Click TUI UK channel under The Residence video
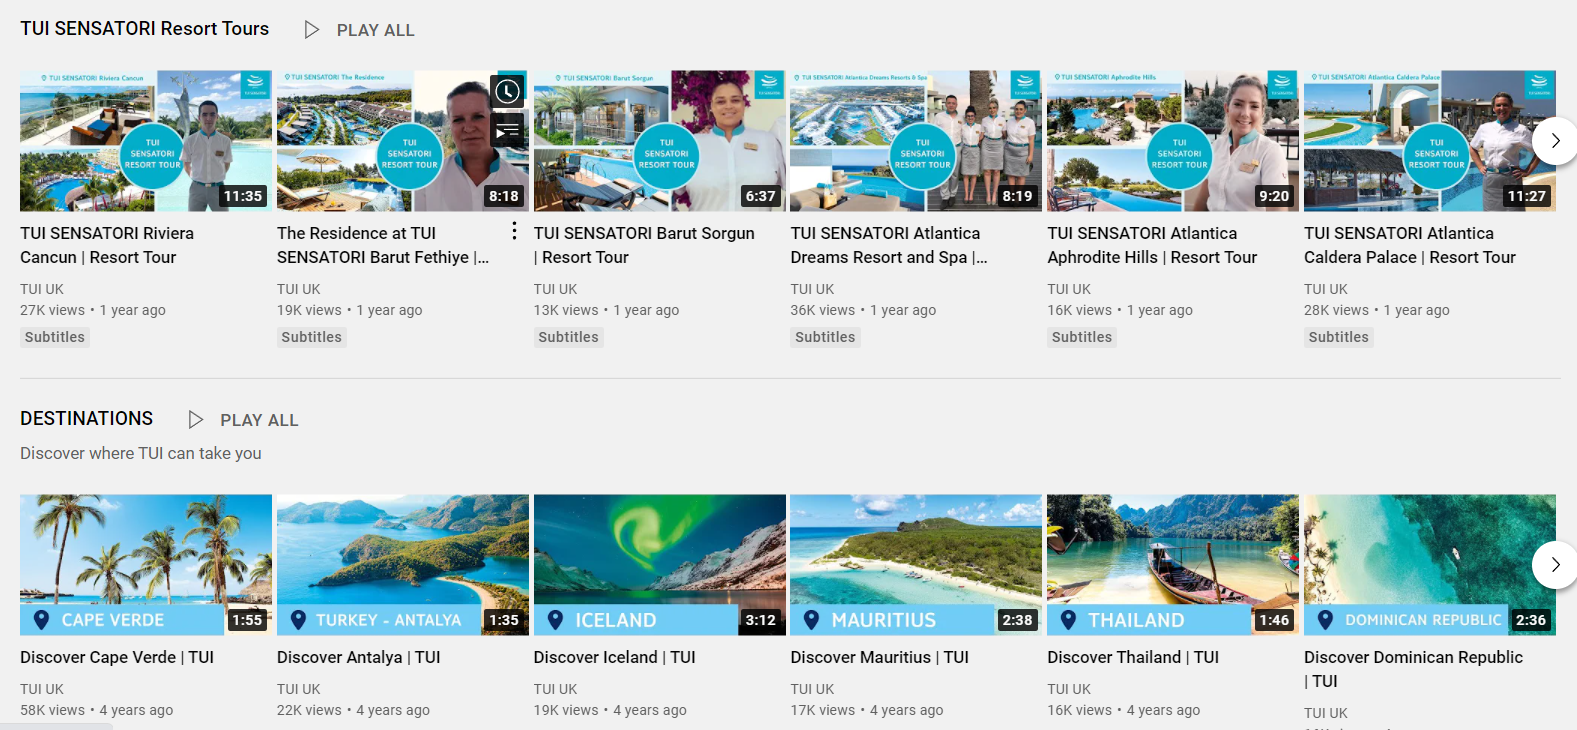This screenshot has height=730, width=1577. click(x=299, y=289)
